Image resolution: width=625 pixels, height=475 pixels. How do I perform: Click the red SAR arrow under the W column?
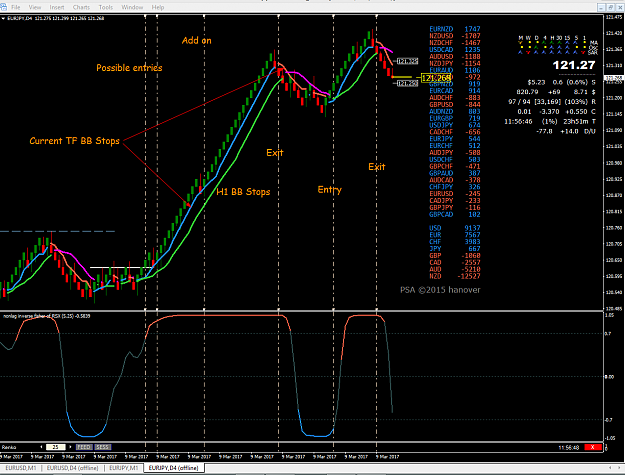pyautogui.click(x=528, y=52)
